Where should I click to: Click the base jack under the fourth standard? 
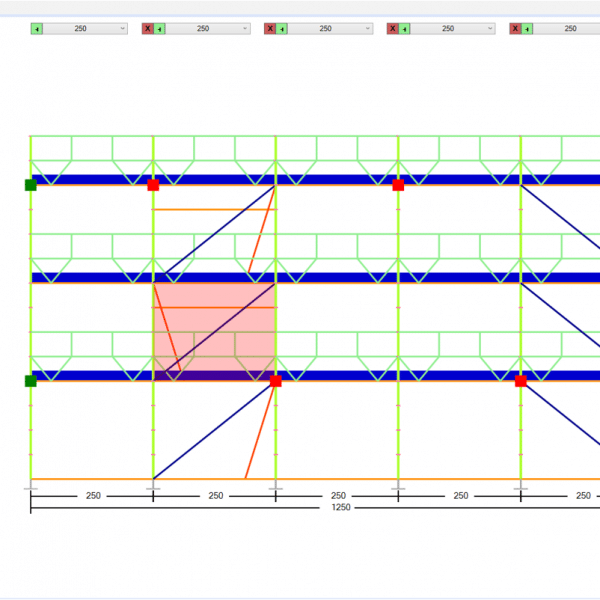point(398,486)
